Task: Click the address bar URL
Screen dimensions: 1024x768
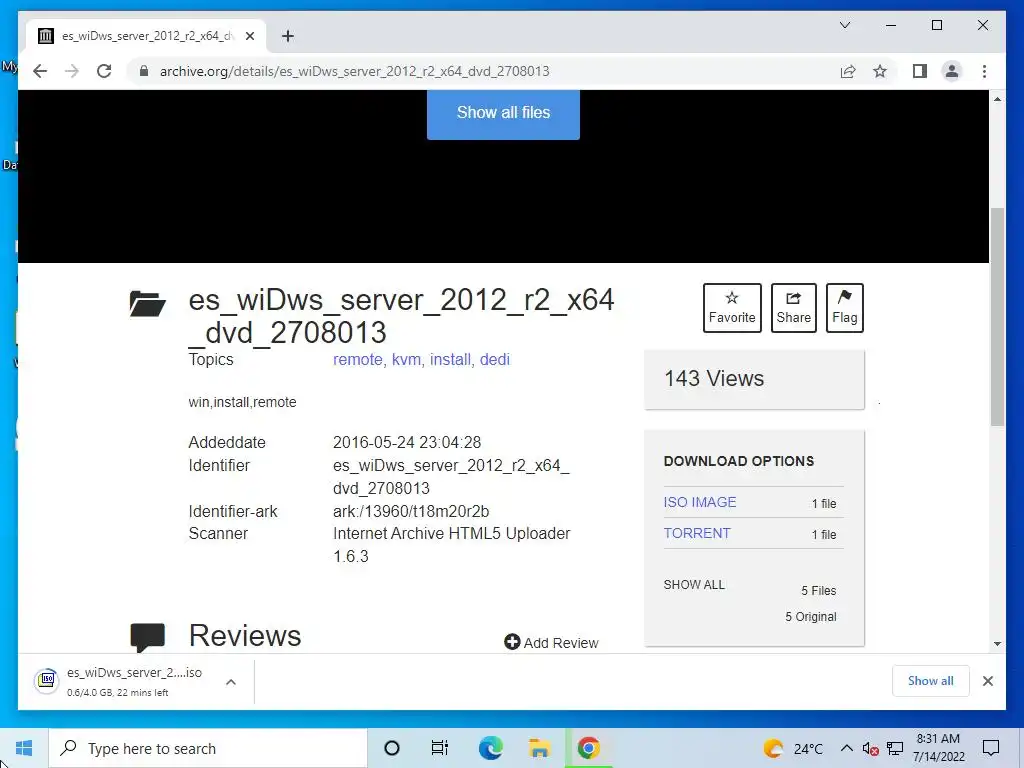Action: click(x=355, y=71)
